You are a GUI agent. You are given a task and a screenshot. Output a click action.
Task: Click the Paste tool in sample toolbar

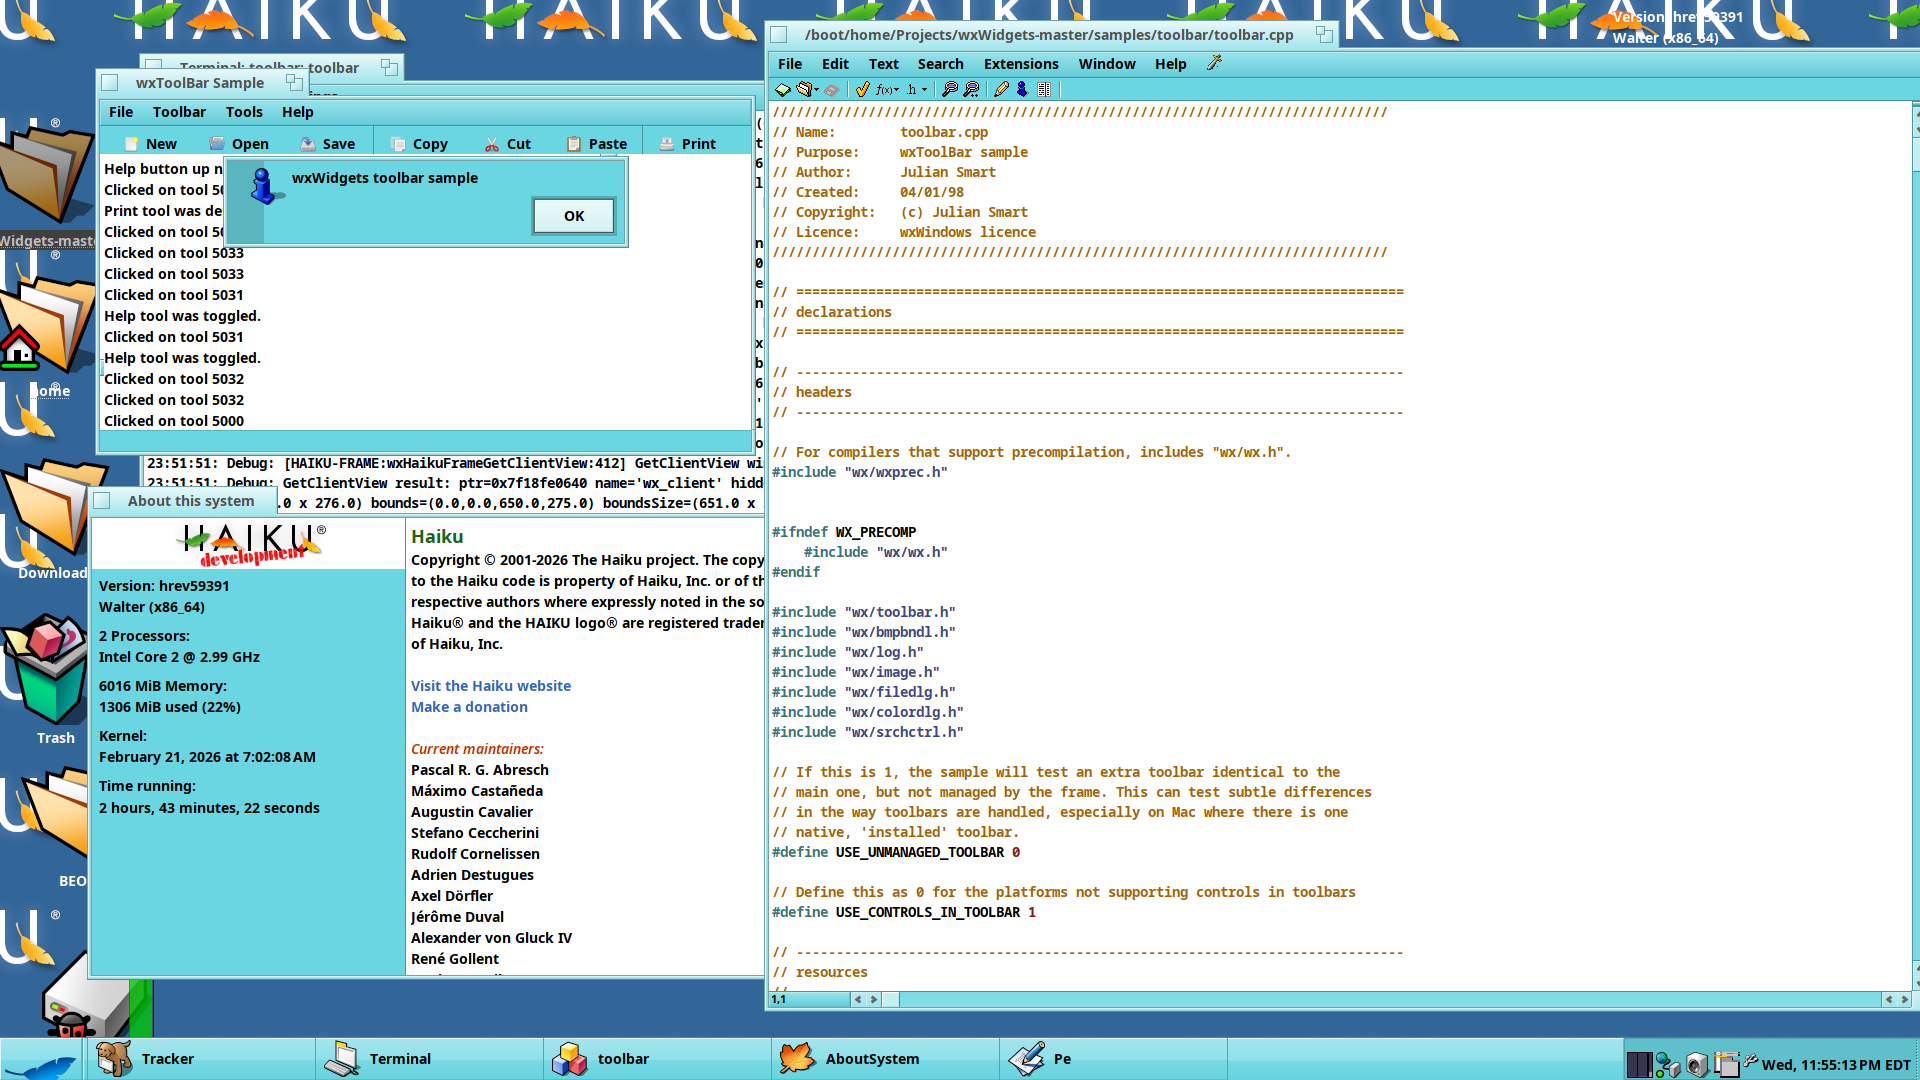tap(597, 144)
